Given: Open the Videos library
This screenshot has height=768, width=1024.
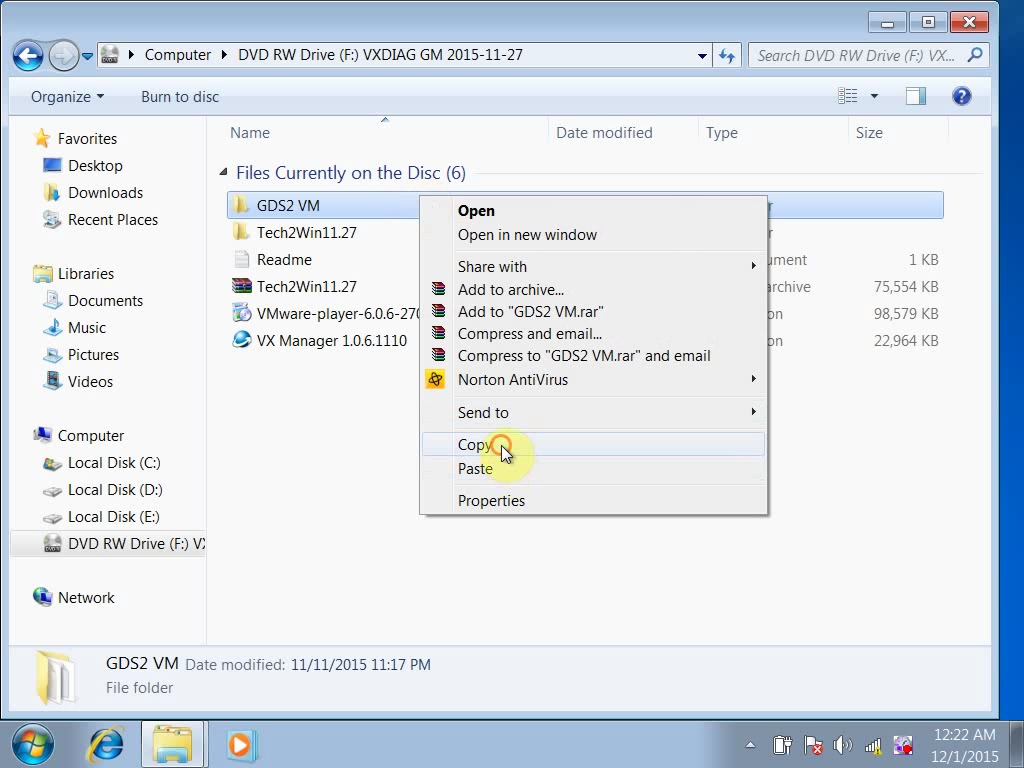Looking at the screenshot, I should pos(90,381).
